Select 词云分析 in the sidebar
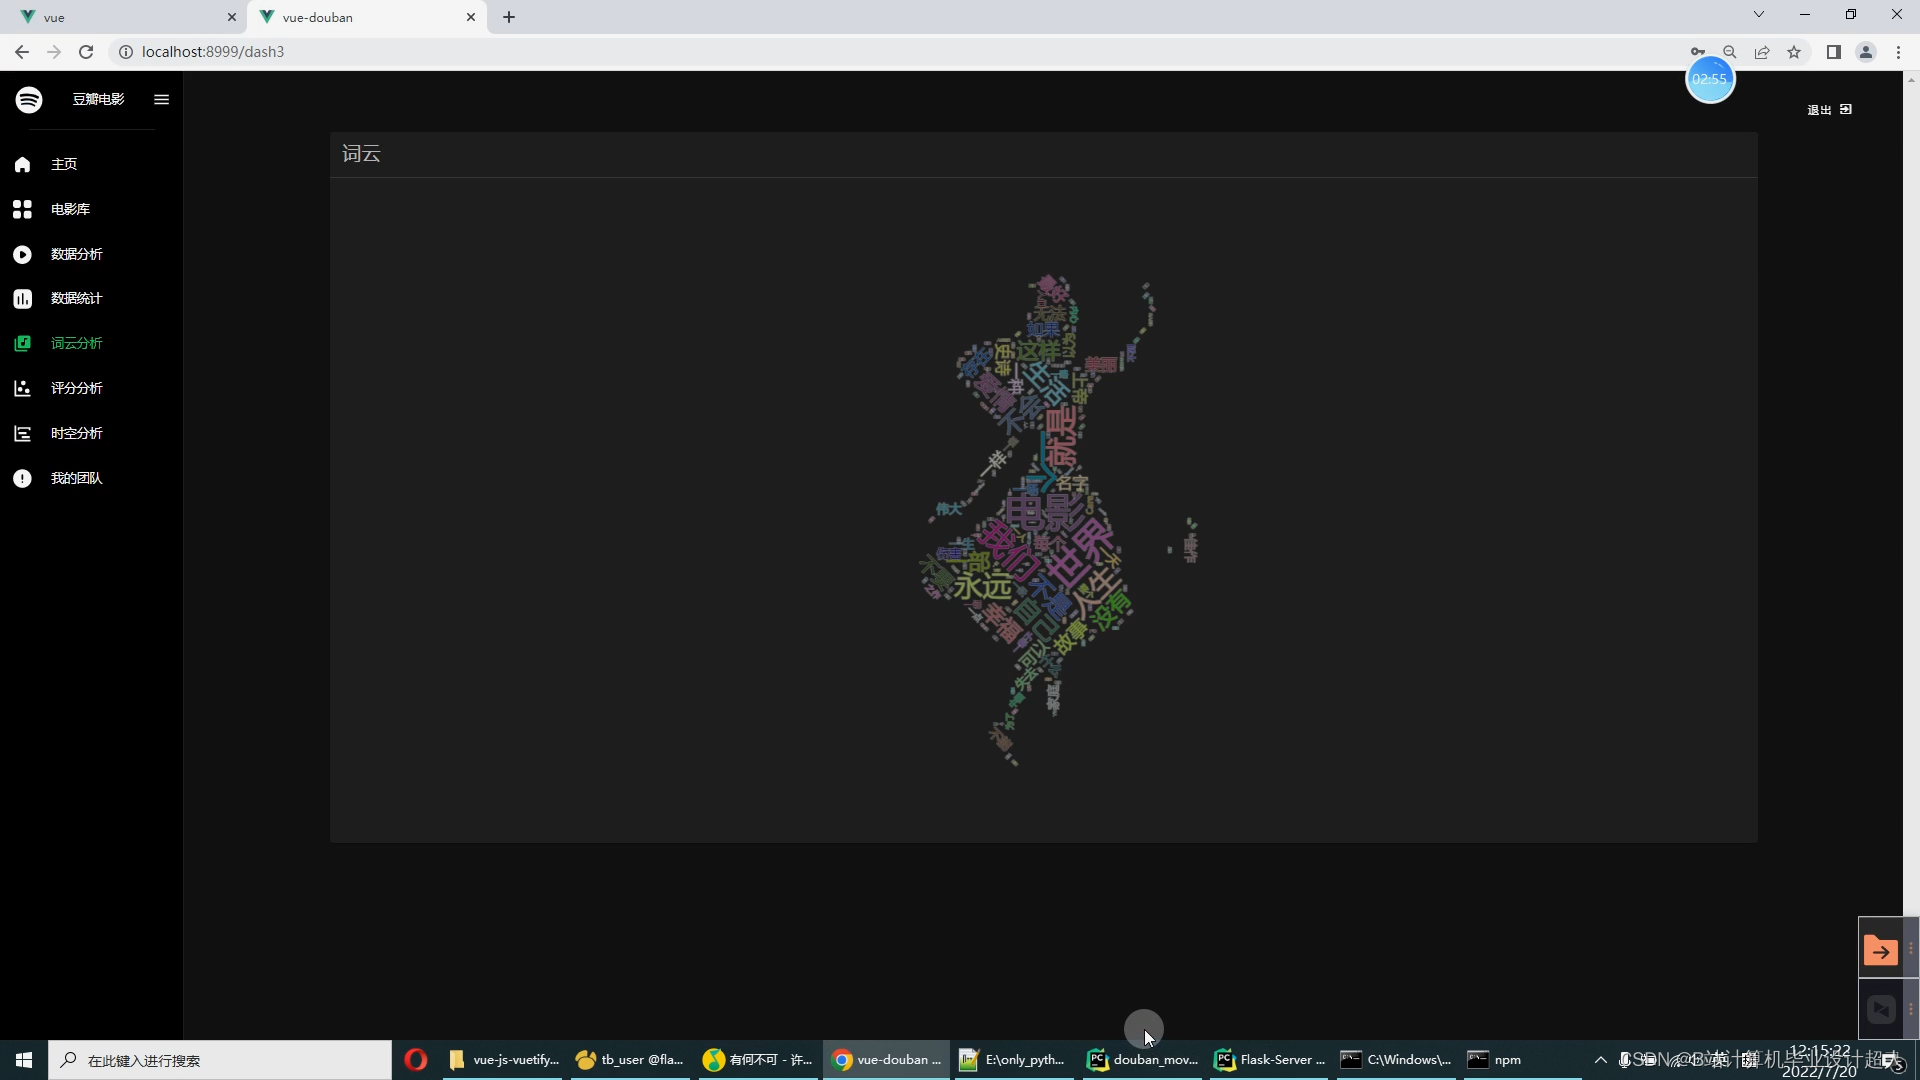 [x=76, y=343]
